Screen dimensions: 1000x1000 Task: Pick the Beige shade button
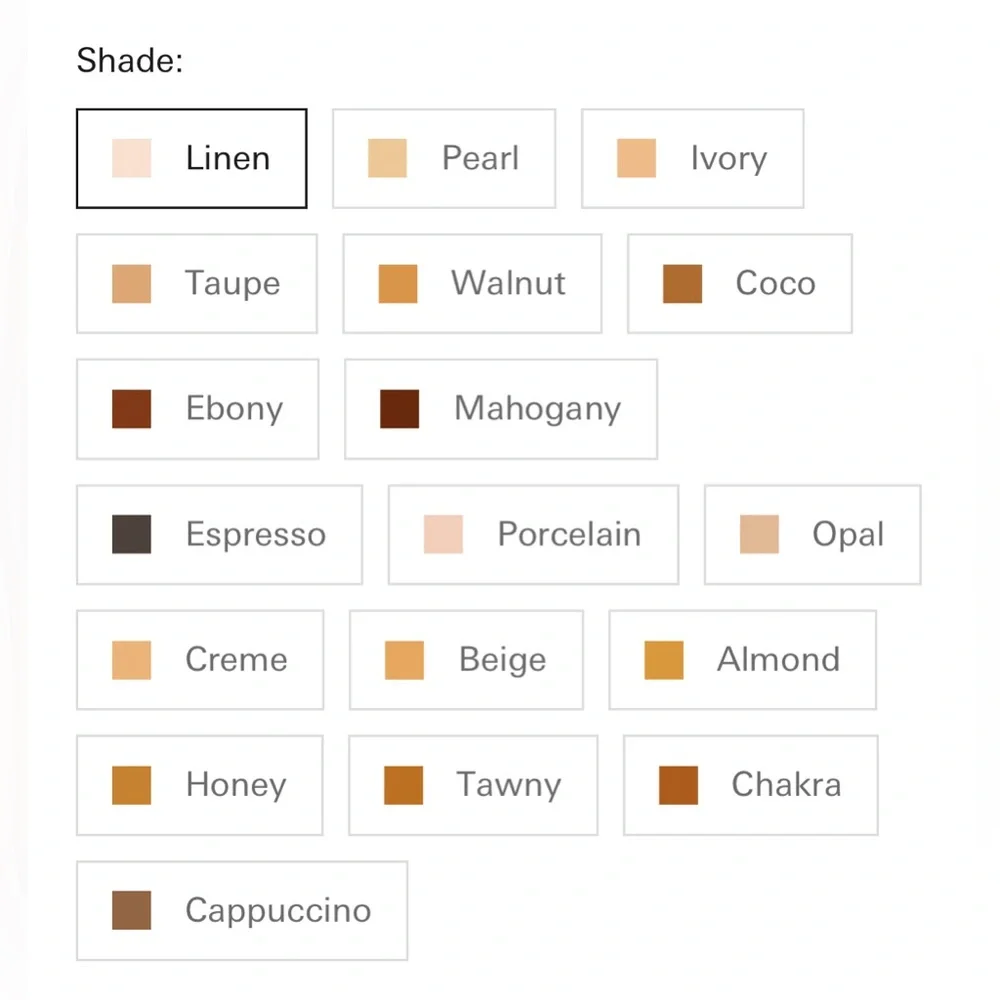(x=466, y=659)
